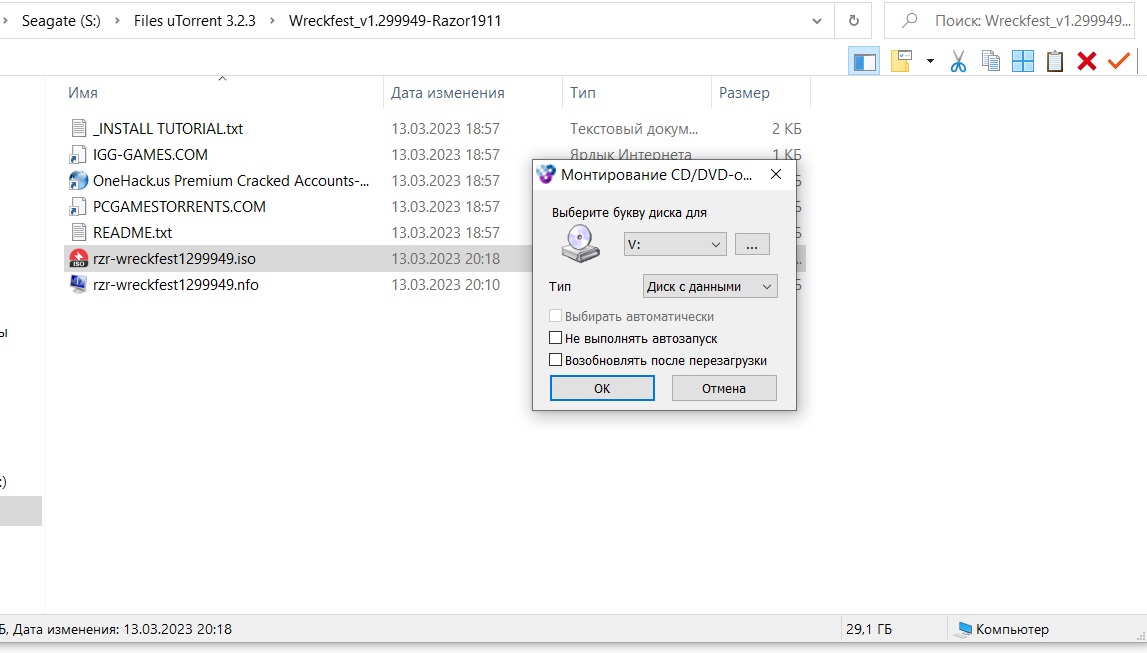Select rzr-wreckfest1299949.nfo filename
The image size is (1147, 653).
tap(176, 285)
